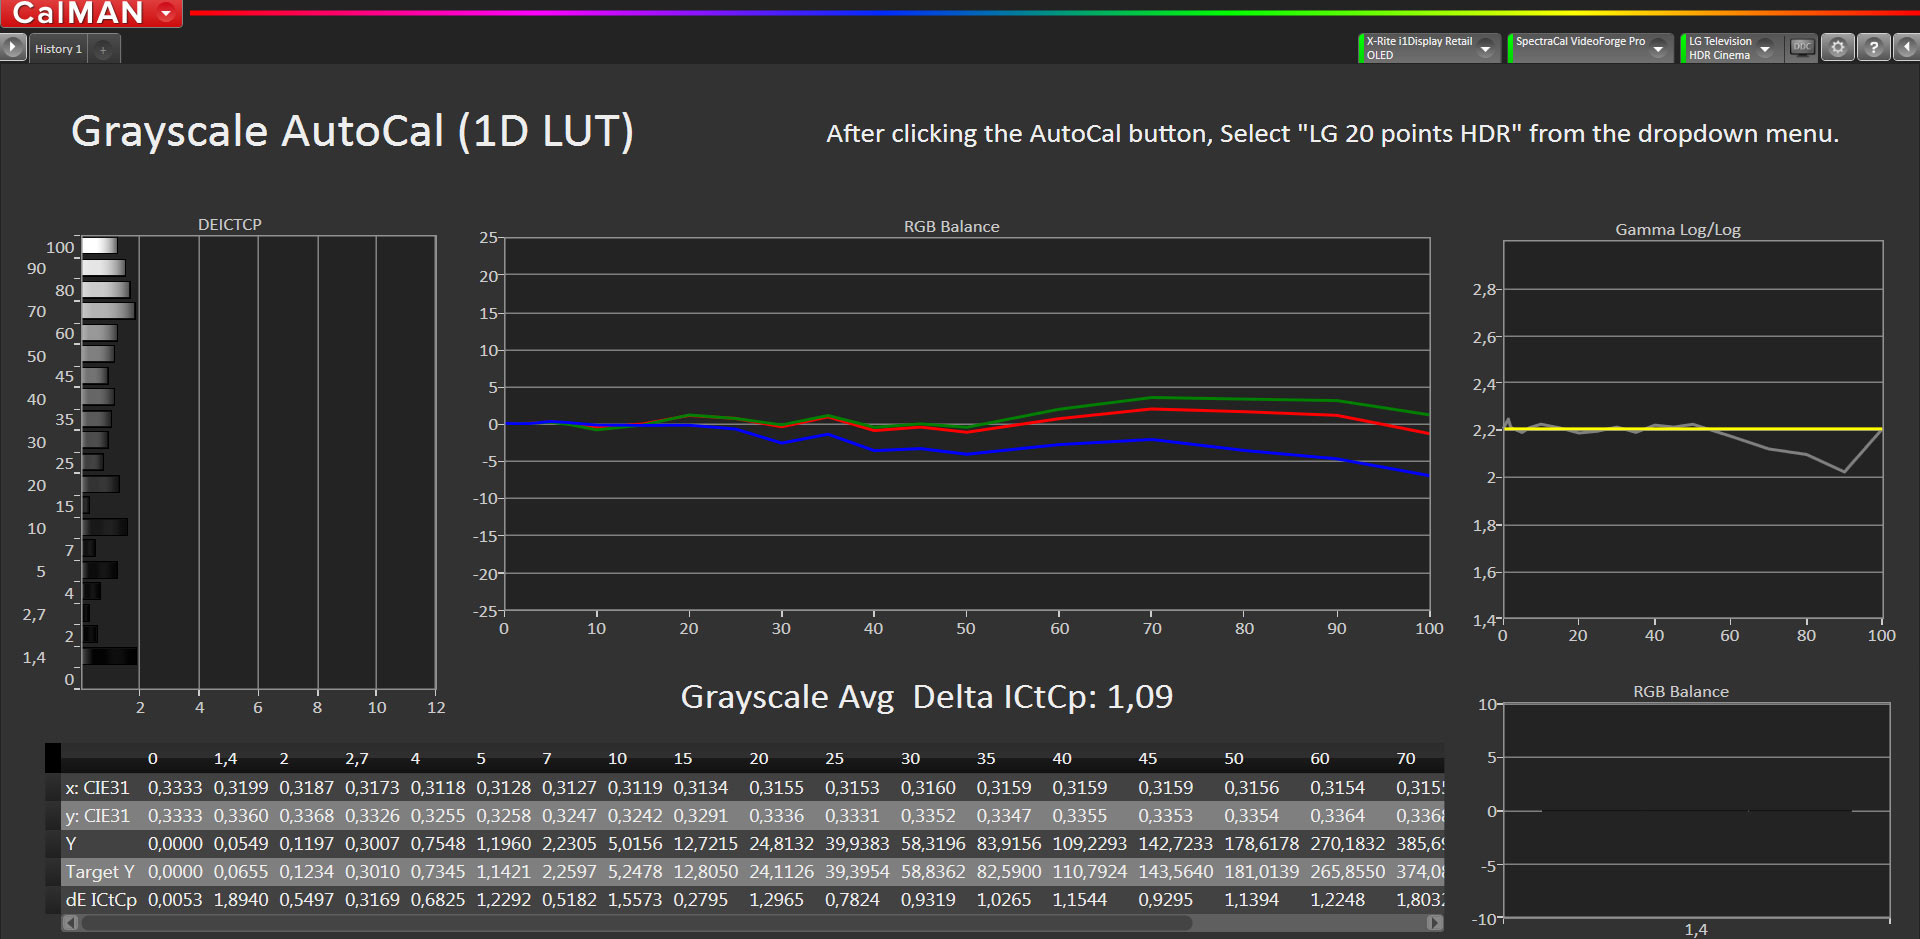Click the workflow play arrow button
This screenshot has width=1920, height=939.
[12, 47]
